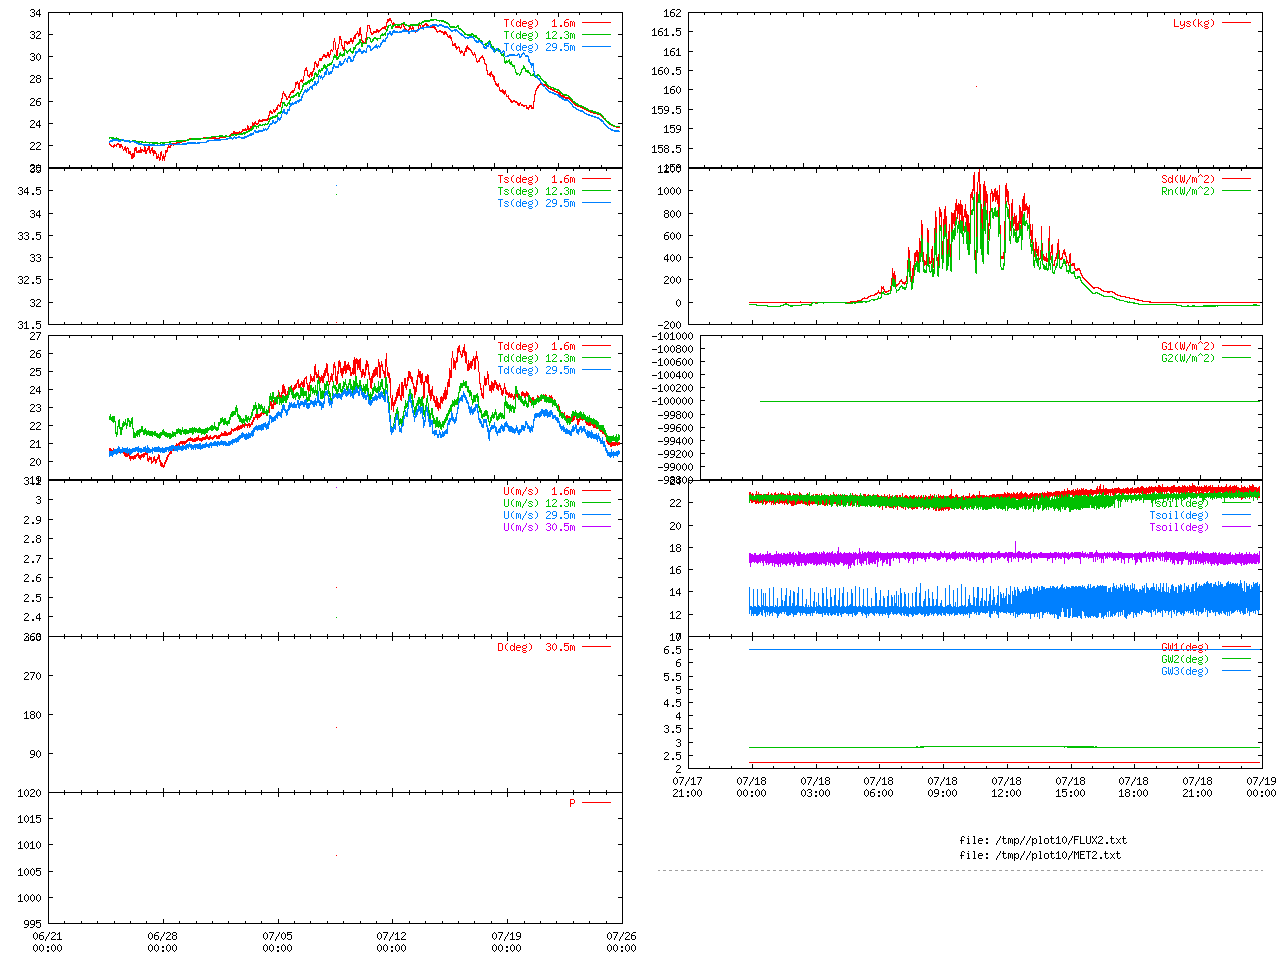Click the Lys(kg) legend entry

coord(1194,23)
